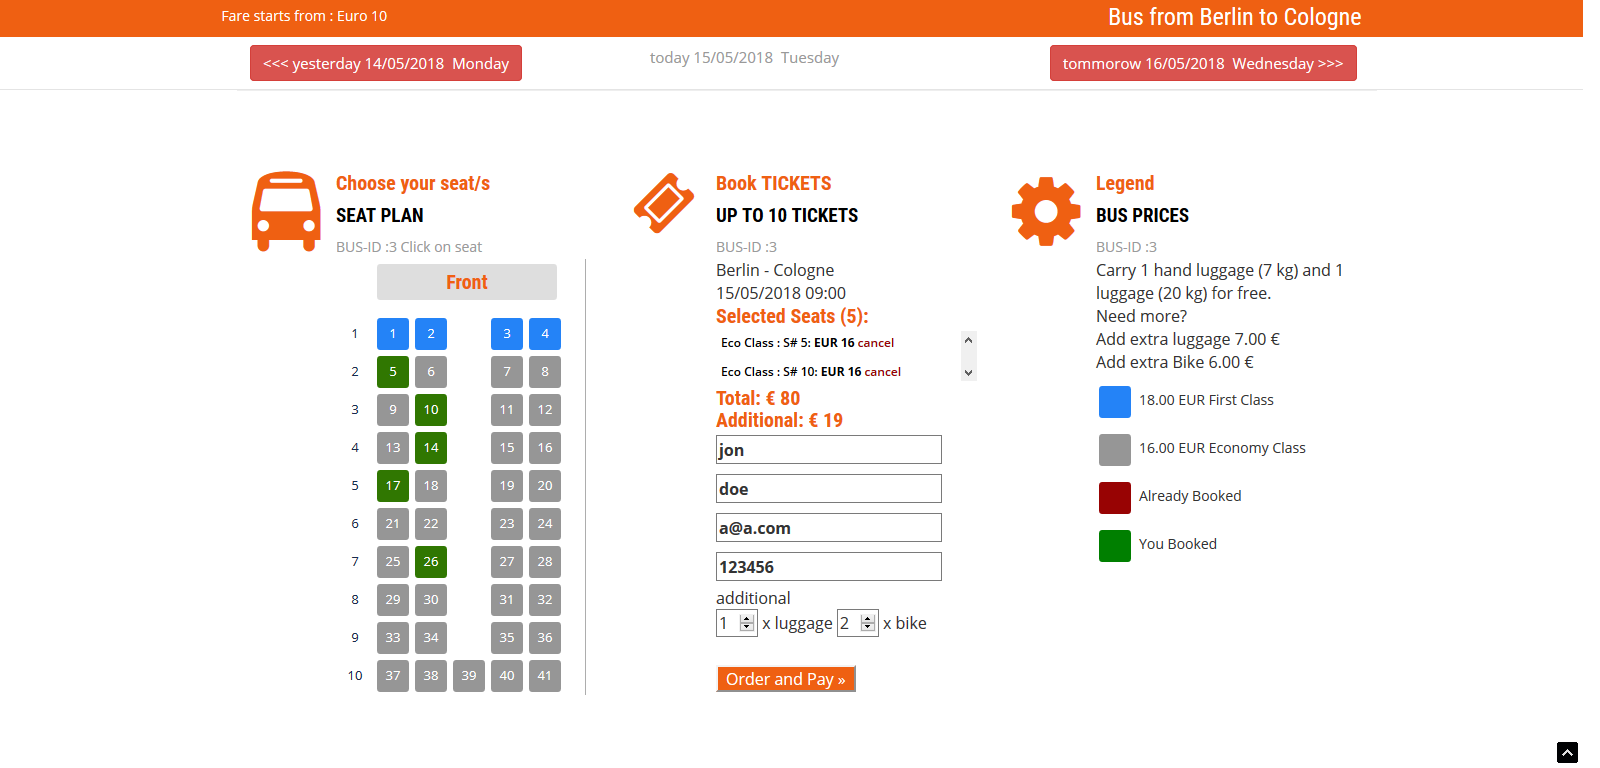Click 'Fare starts from : Euro 10' text
This screenshot has width=1600, height=768.
(x=304, y=16)
